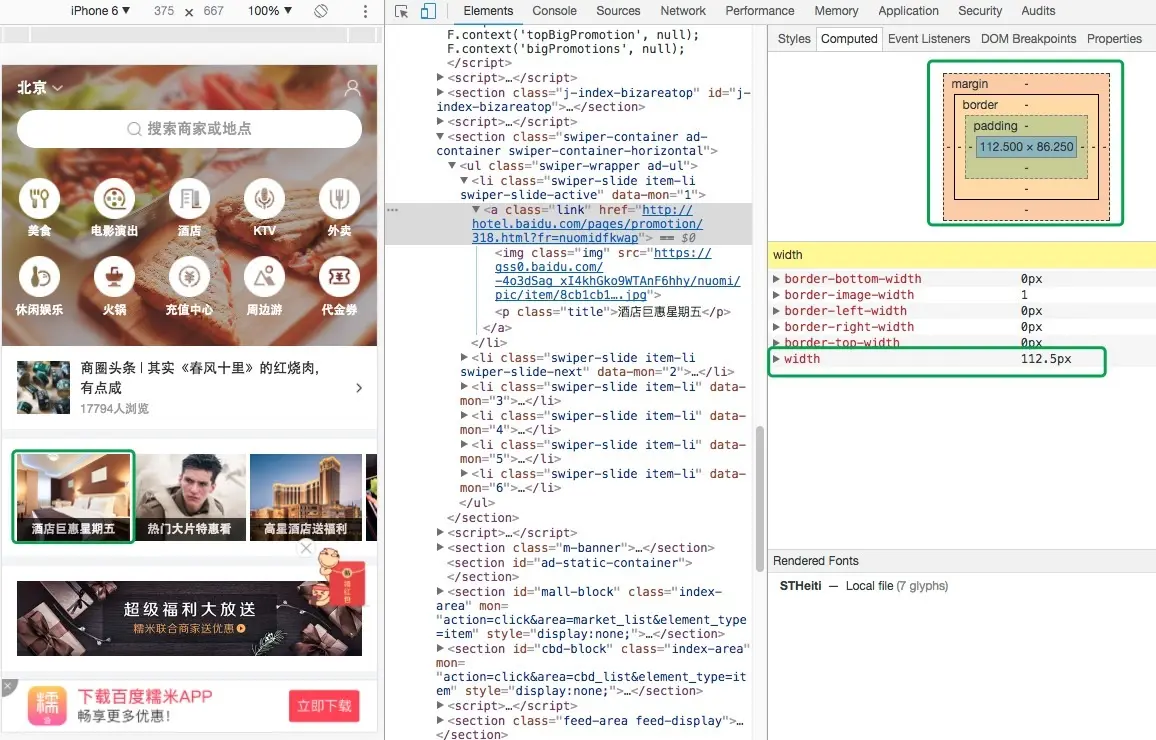Collapse the swiper-wrapper ad-ul list node
Viewport: 1156px width, 740px height.
click(452, 166)
